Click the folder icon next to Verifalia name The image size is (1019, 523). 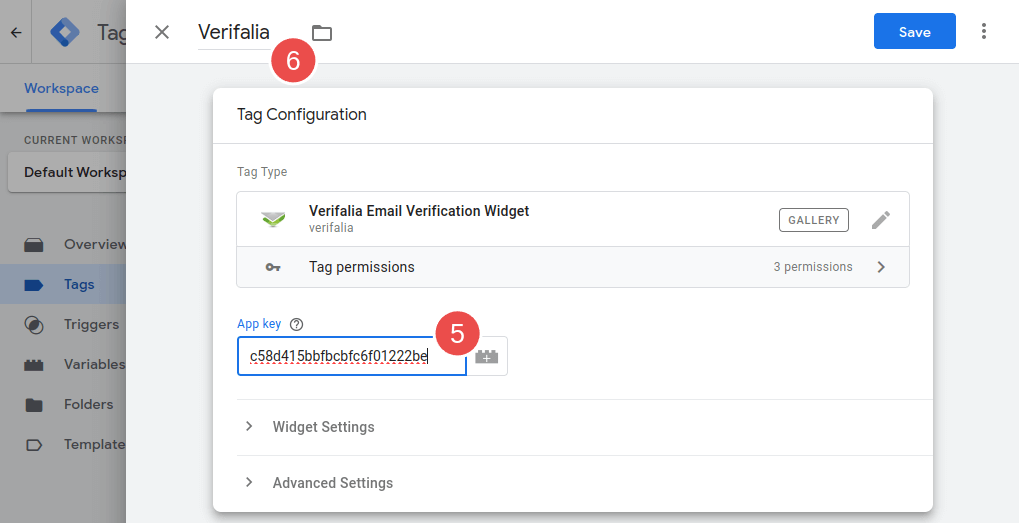coord(322,32)
